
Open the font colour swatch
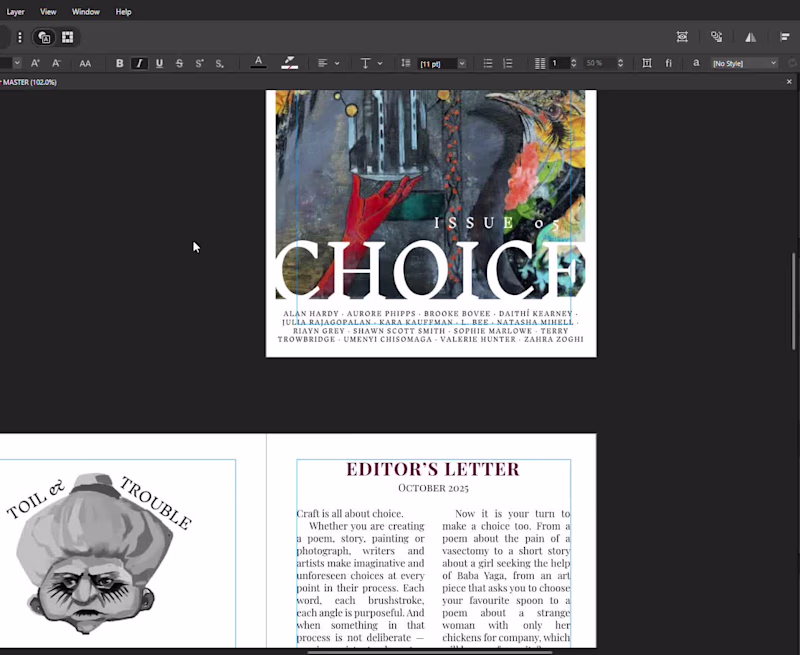pyautogui.click(x=258, y=63)
